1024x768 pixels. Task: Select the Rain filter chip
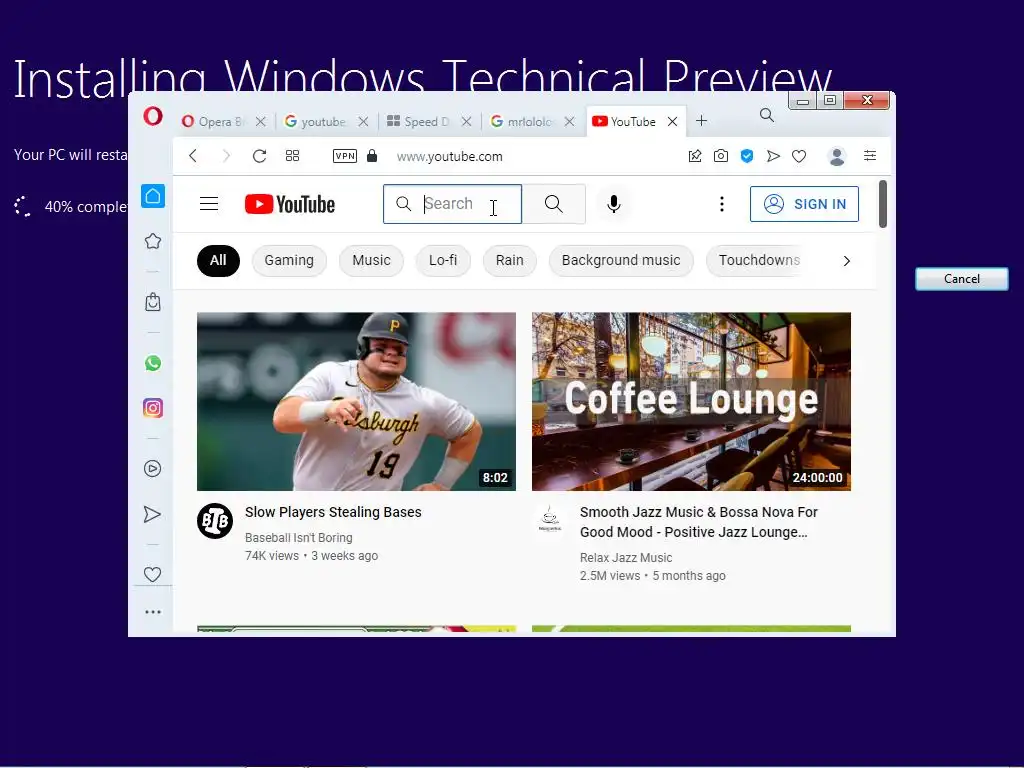click(509, 260)
